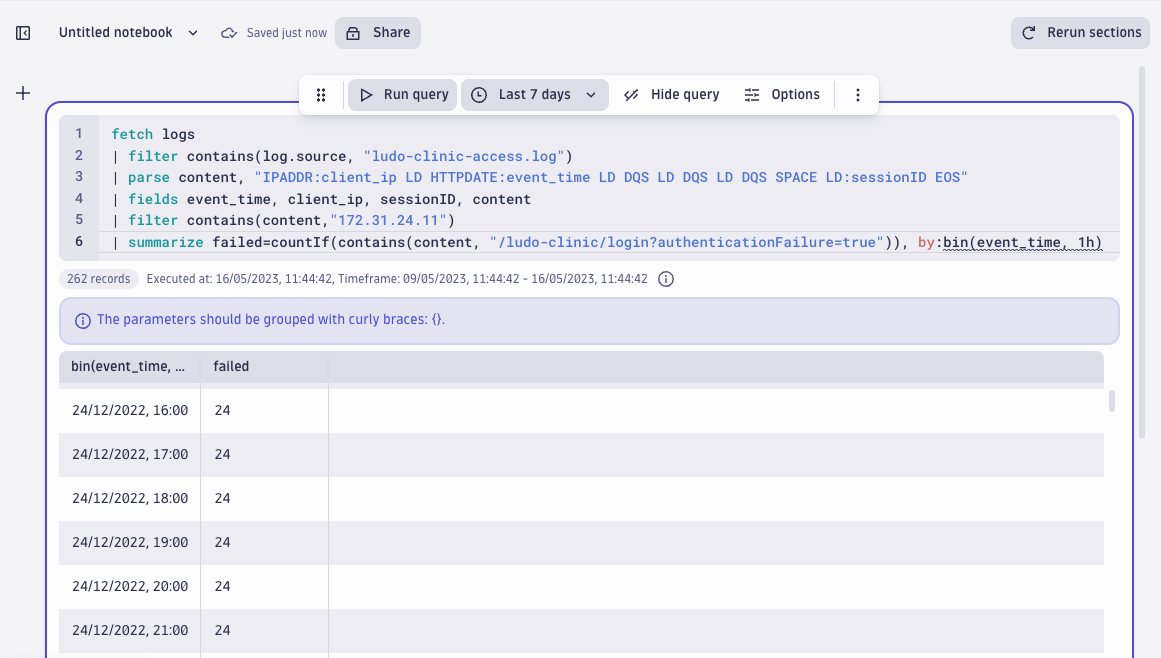1161x658 pixels.
Task: Click the info icon in the parameters banner
Action: pos(84,319)
